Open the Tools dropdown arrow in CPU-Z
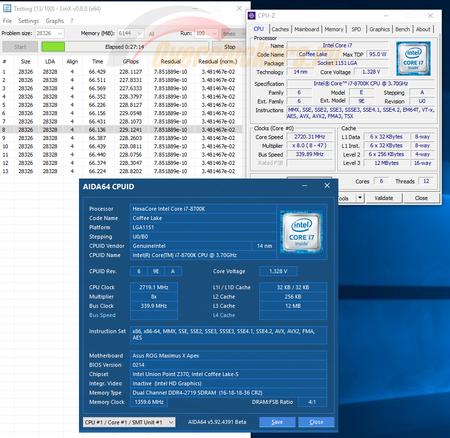 point(360,198)
